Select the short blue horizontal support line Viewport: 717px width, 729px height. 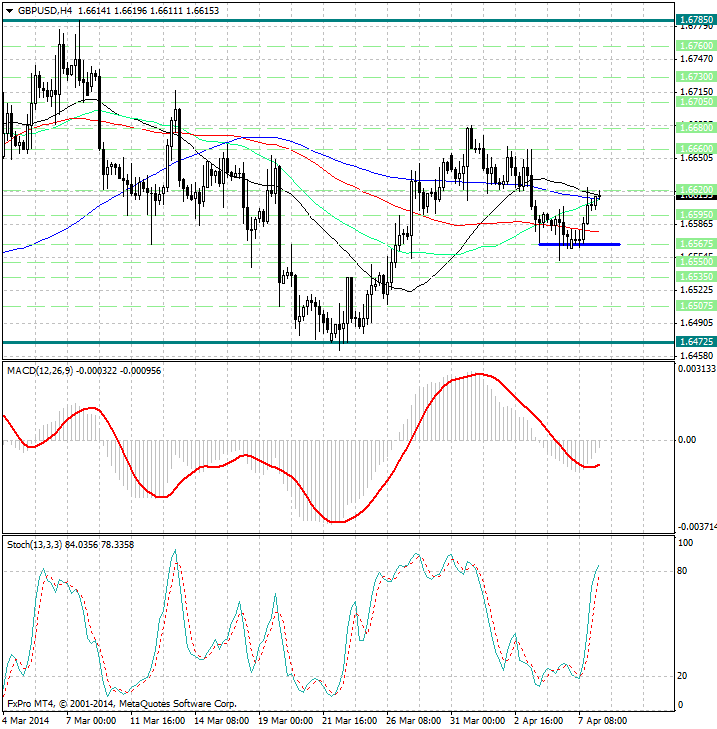pyautogui.click(x=579, y=244)
